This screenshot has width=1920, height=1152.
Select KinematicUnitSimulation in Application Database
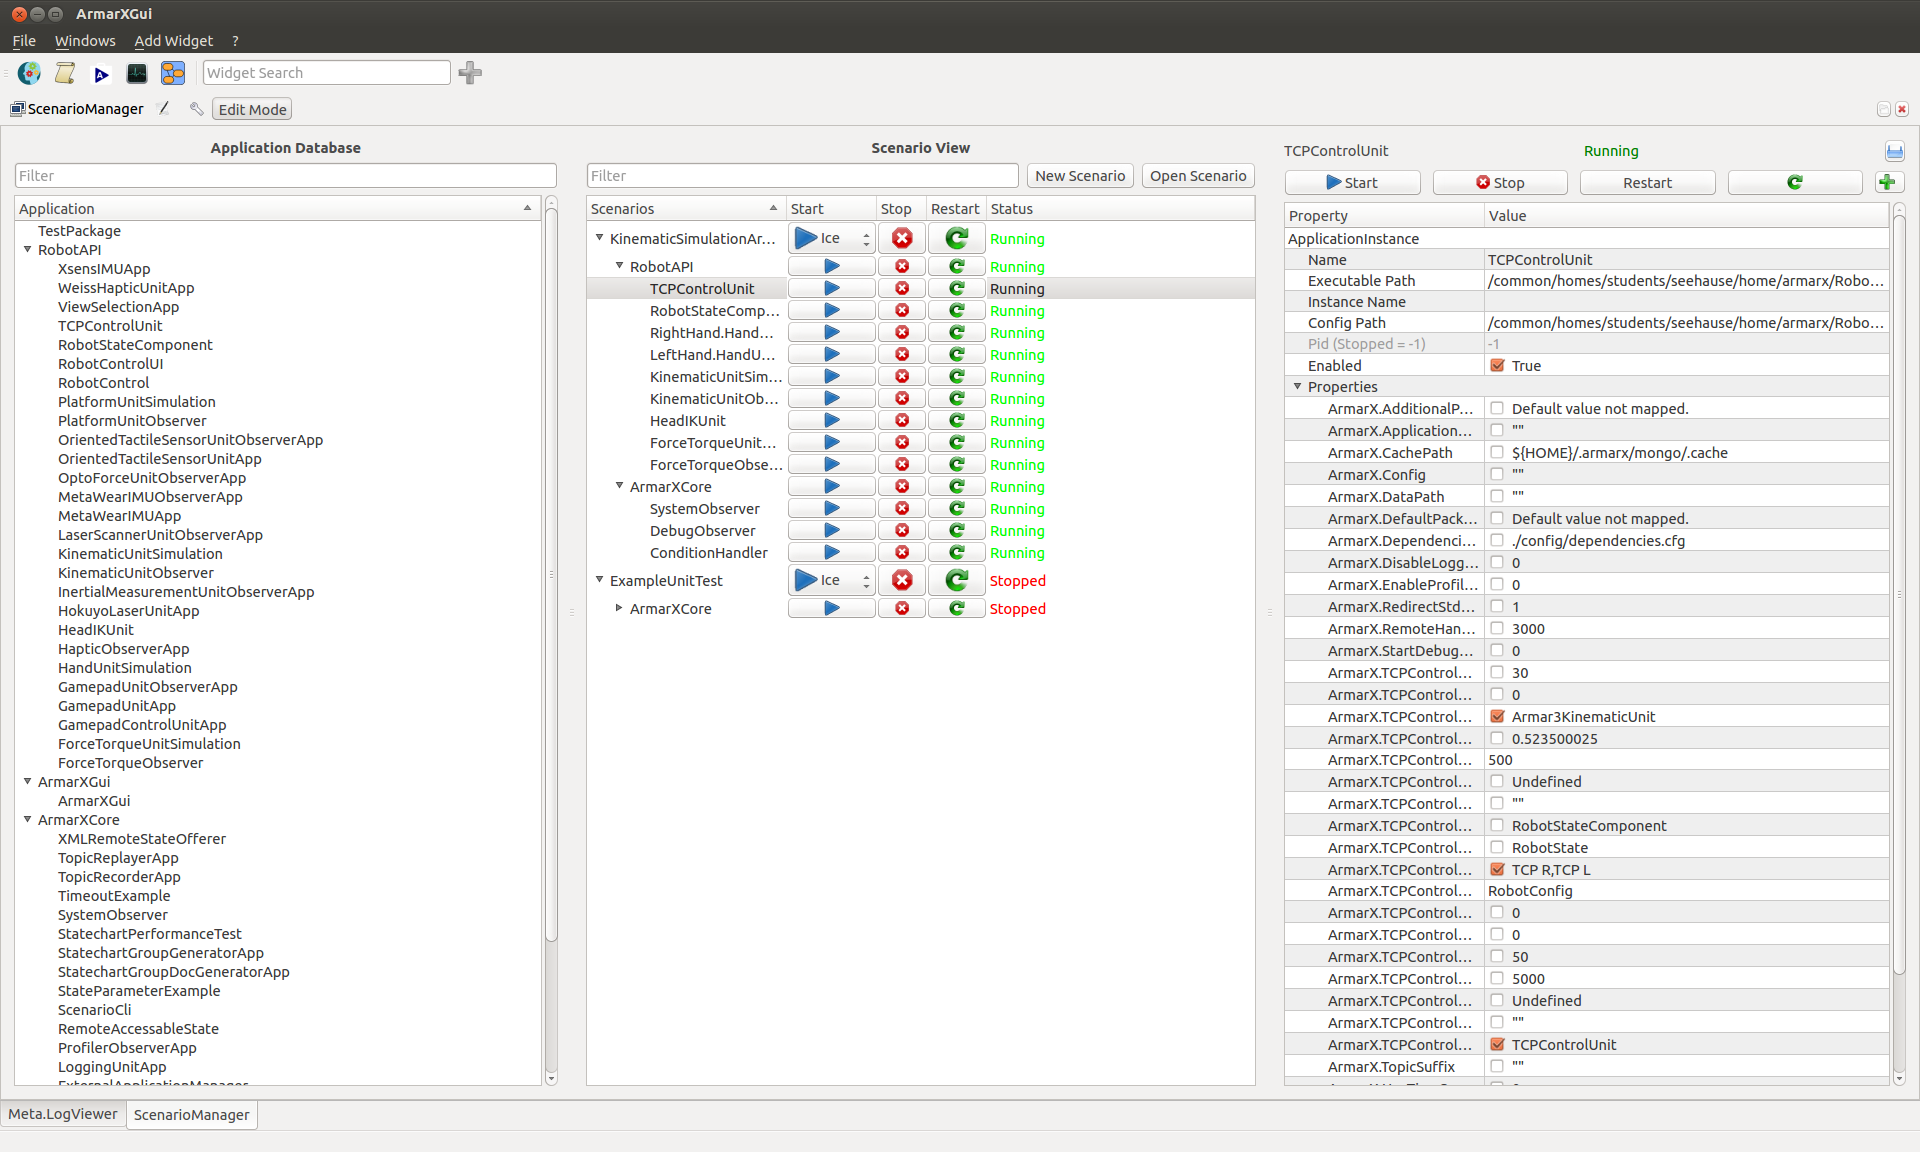(140, 554)
